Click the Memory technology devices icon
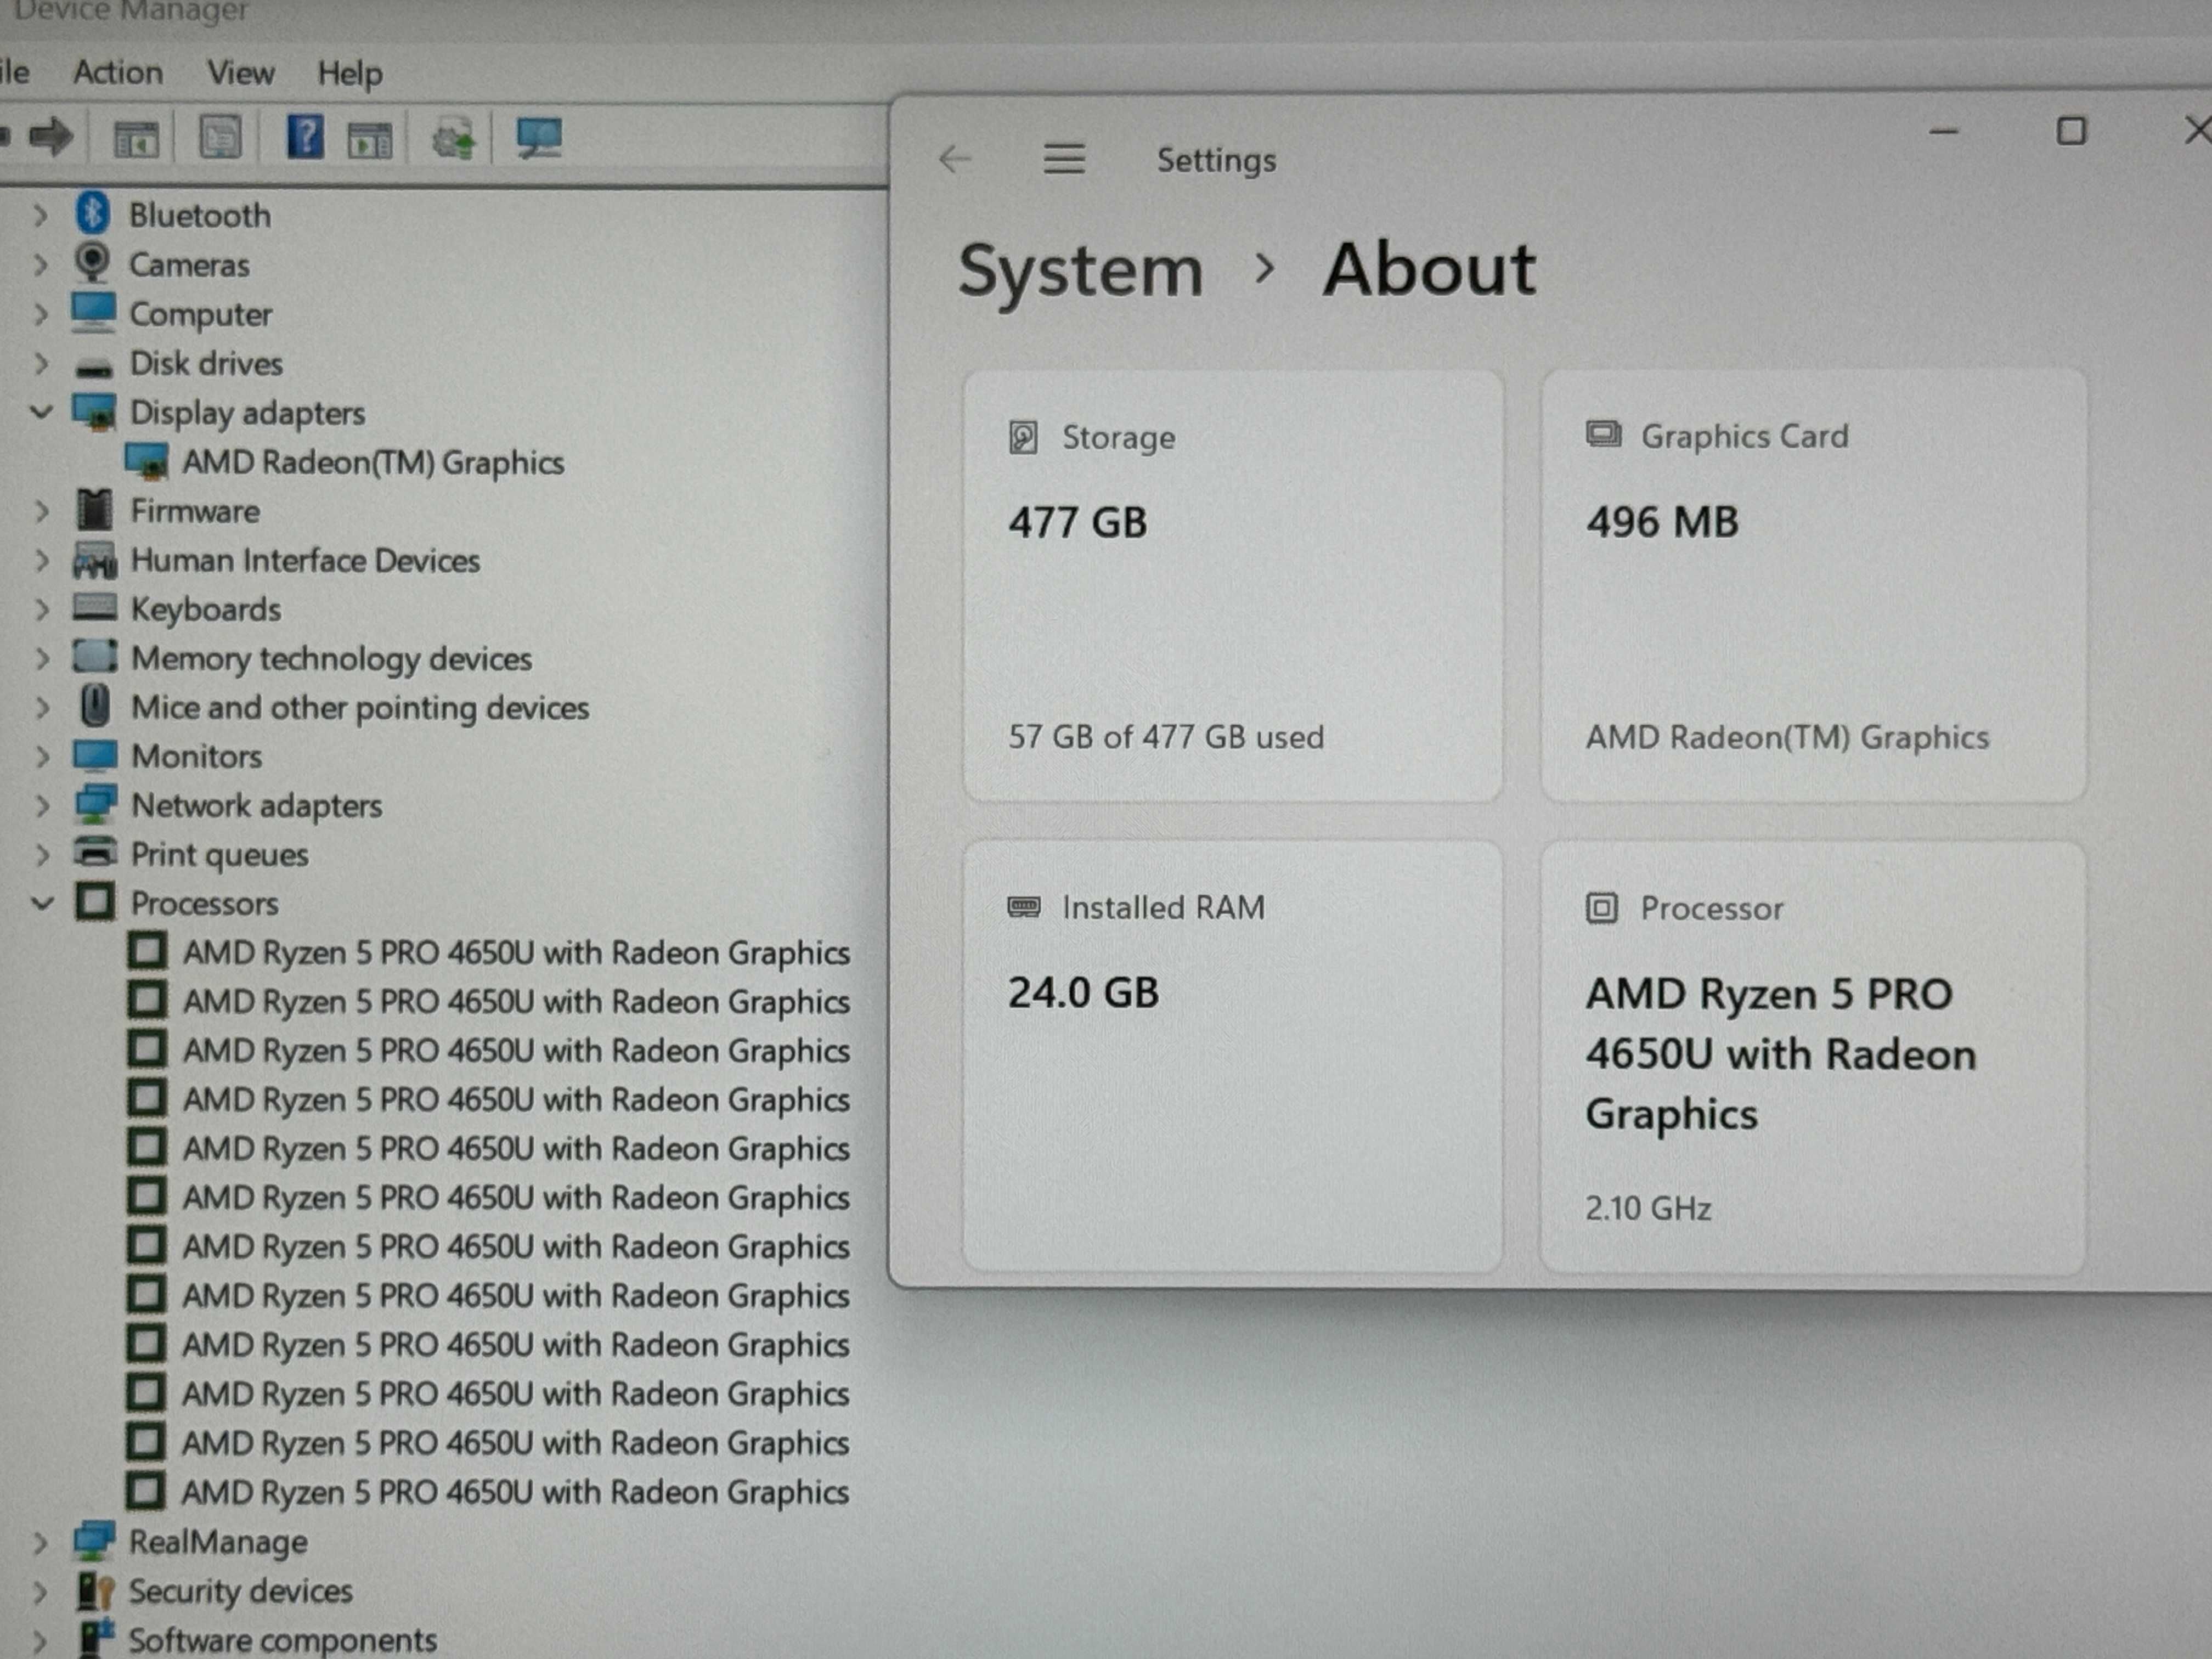This screenshot has width=2212, height=1659. pos(95,657)
